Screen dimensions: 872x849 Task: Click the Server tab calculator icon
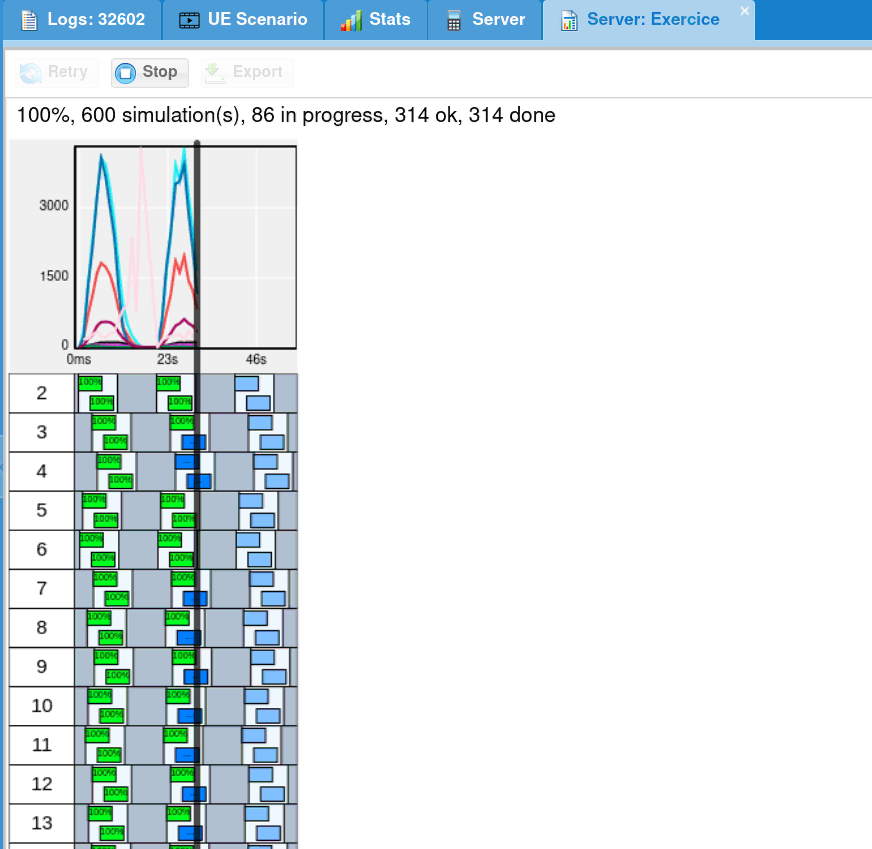tap(454, 20)
